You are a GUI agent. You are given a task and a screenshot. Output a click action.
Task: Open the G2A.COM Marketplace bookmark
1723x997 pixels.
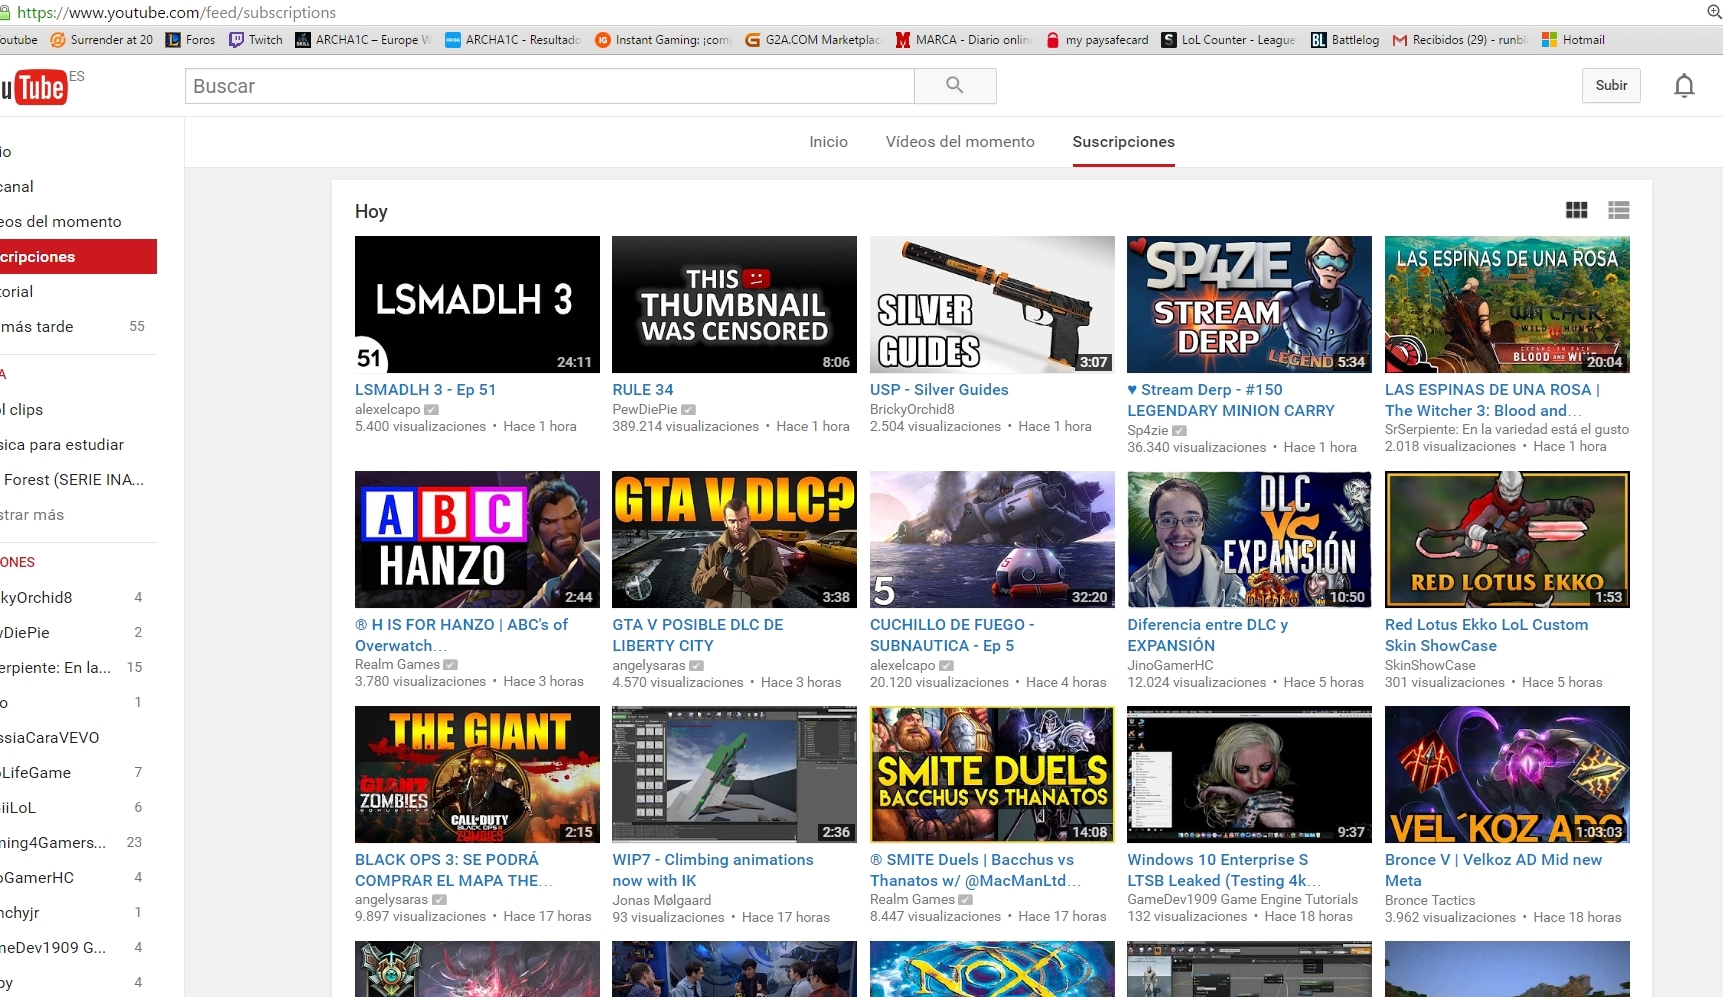(813, 40)
